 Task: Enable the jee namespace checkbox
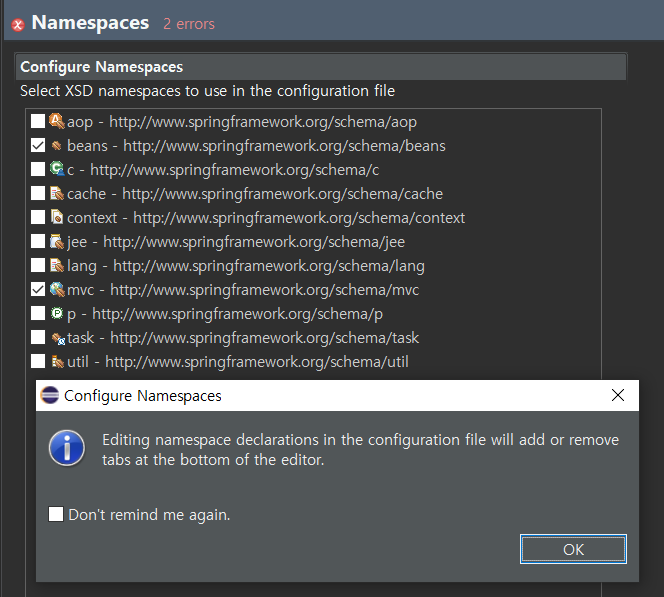[x=38, y=241]
